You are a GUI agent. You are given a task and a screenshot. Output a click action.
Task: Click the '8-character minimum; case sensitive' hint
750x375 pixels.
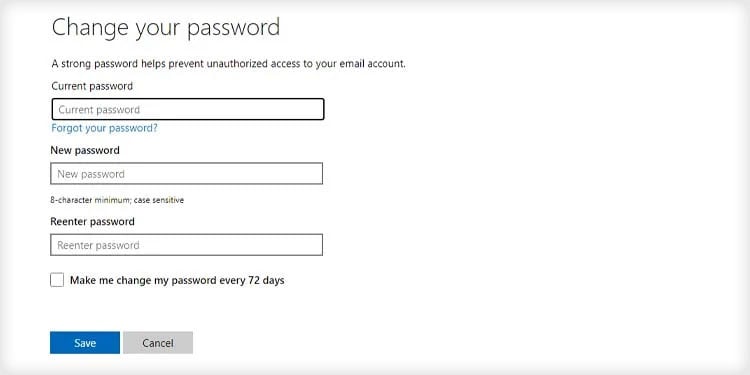pos(117,200)
